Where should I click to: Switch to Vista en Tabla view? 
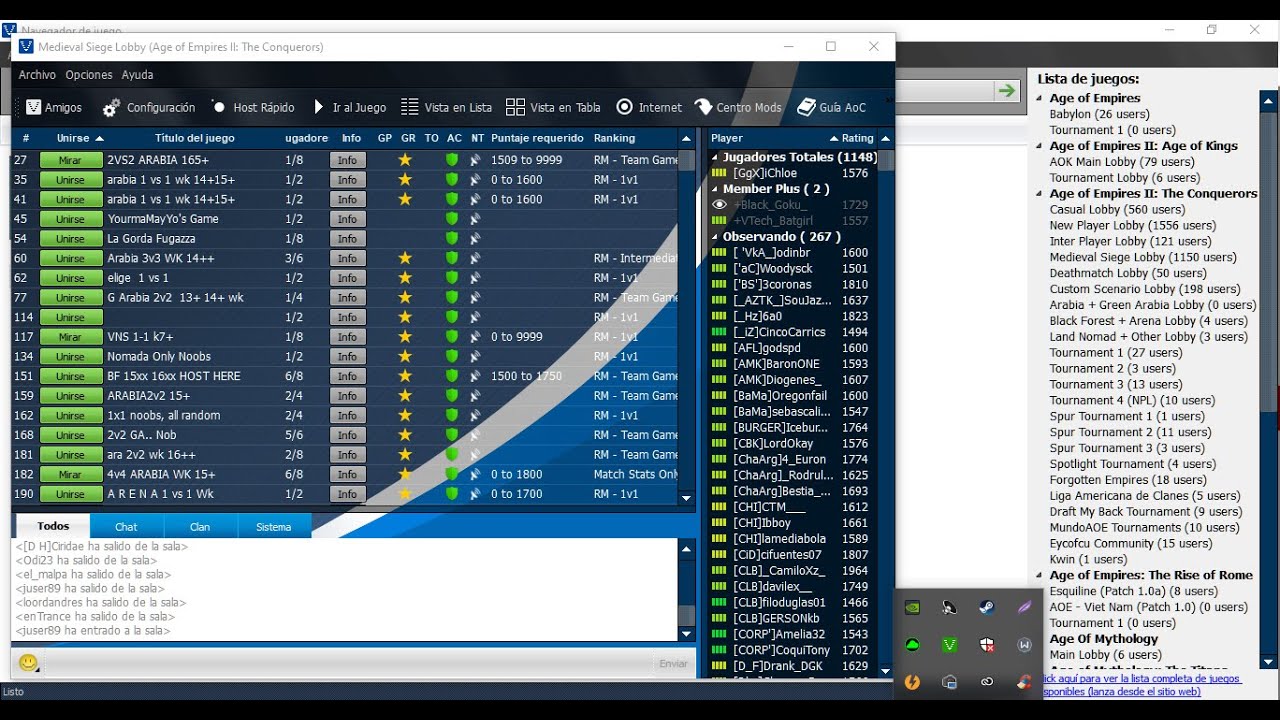(553, 107)
